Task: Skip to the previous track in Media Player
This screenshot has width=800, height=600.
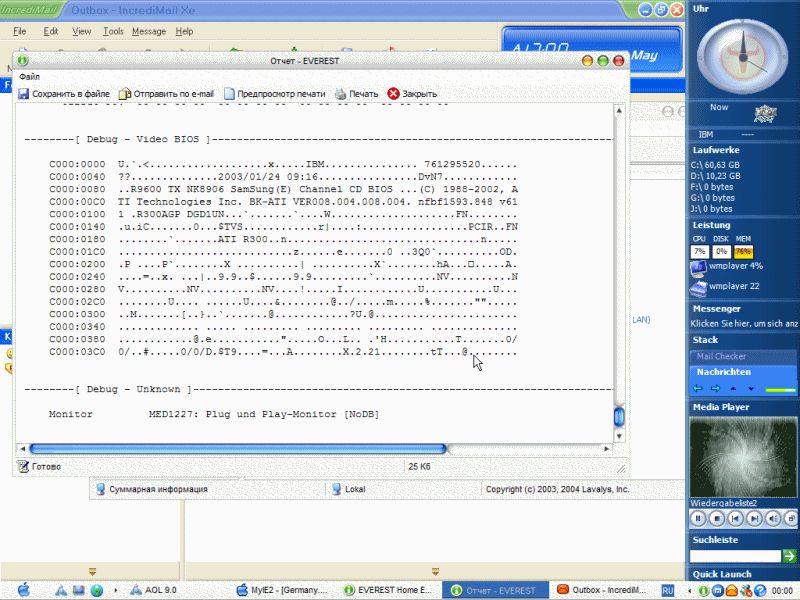Action: (735, 519)
